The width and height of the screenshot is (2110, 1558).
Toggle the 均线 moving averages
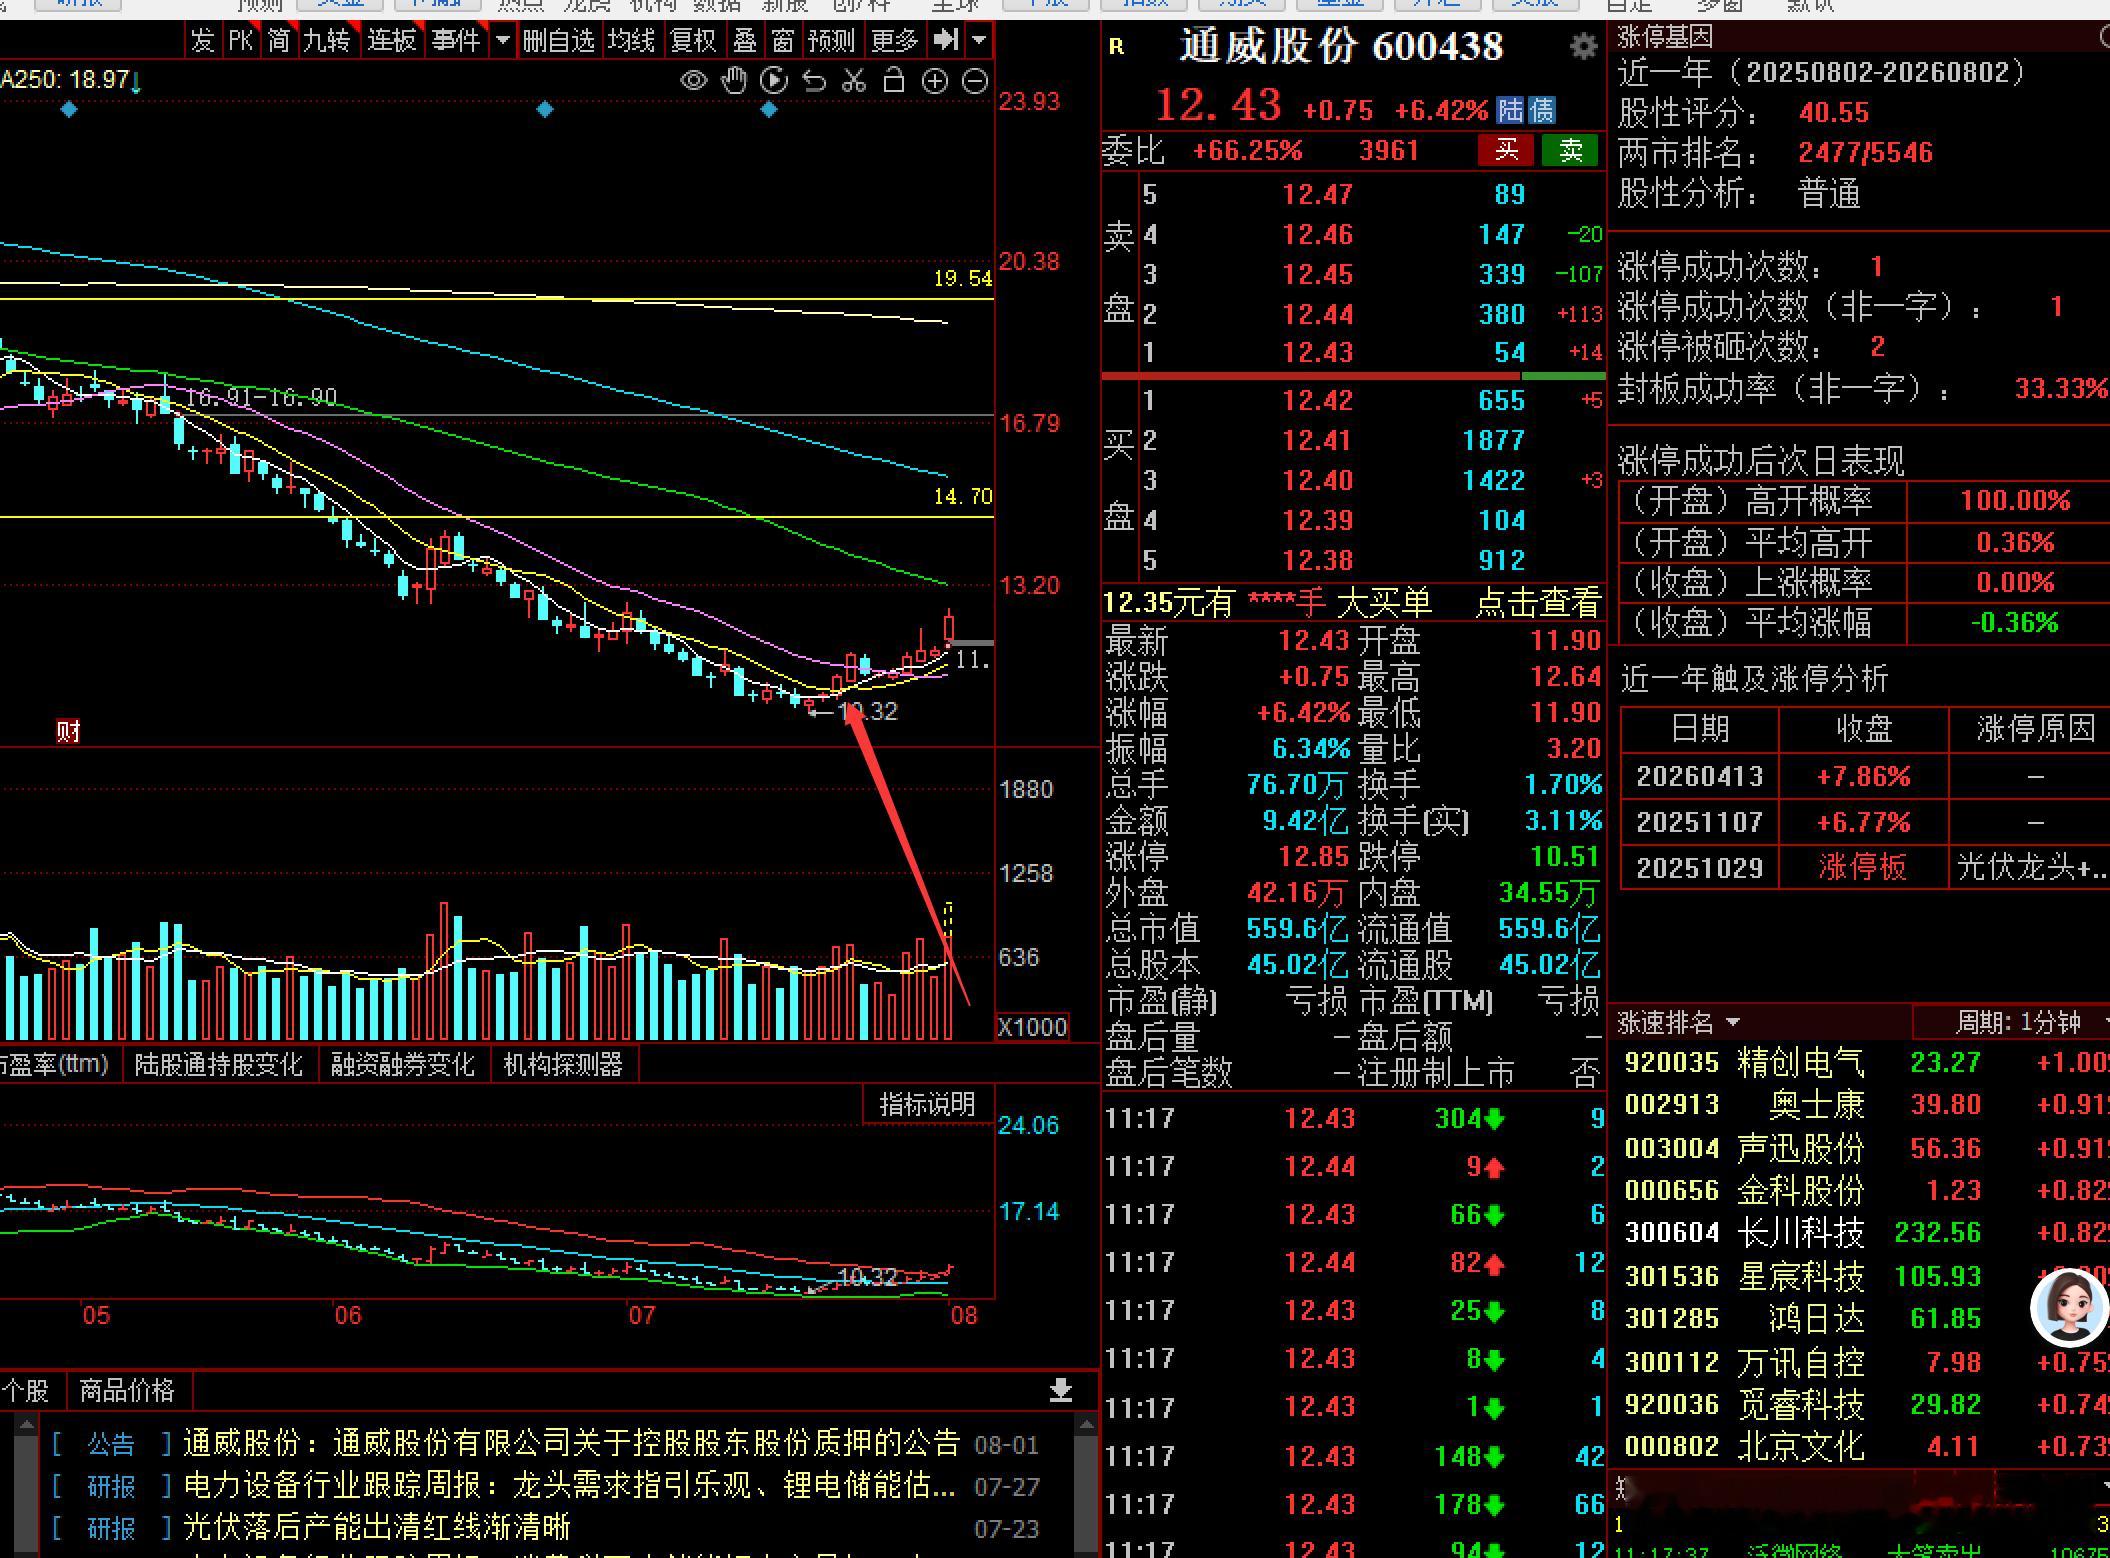631,40
